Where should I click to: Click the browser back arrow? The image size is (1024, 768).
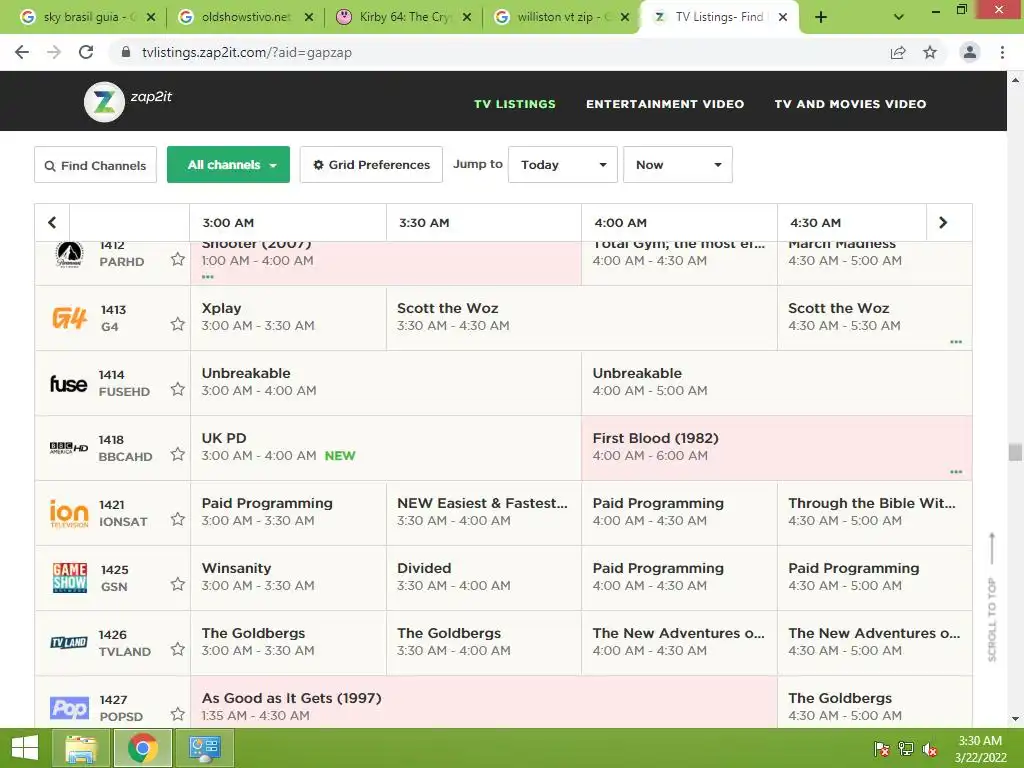22,52
